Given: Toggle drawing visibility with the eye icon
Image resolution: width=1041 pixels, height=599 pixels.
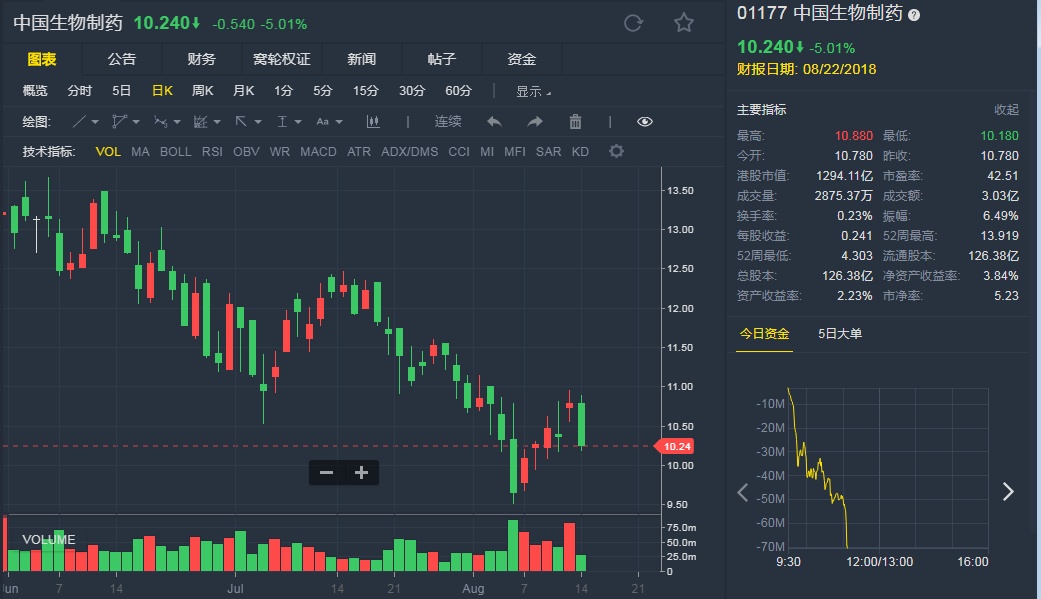Looking at the screenshot, I should coord(645,122).
